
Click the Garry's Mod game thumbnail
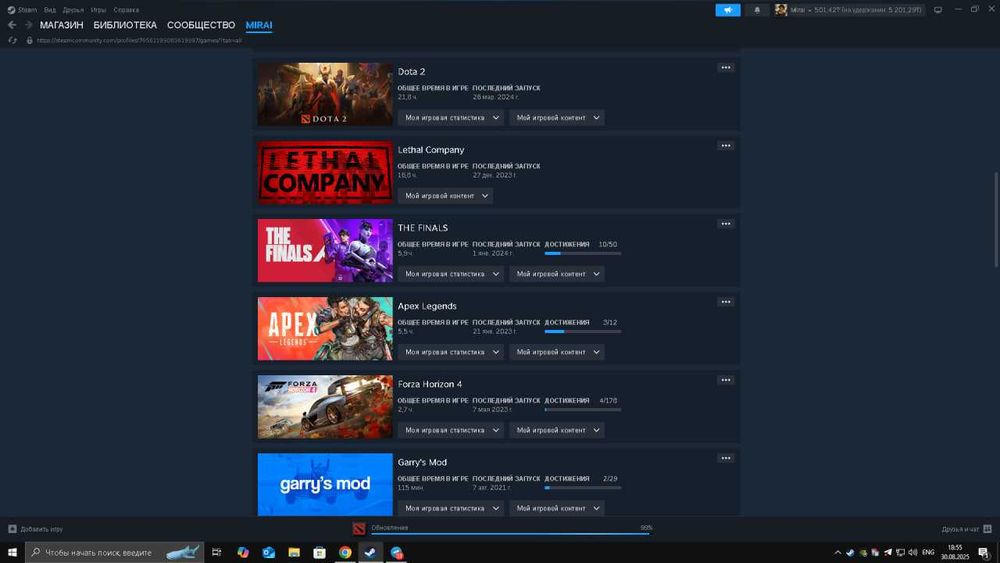tap(325, 485)
